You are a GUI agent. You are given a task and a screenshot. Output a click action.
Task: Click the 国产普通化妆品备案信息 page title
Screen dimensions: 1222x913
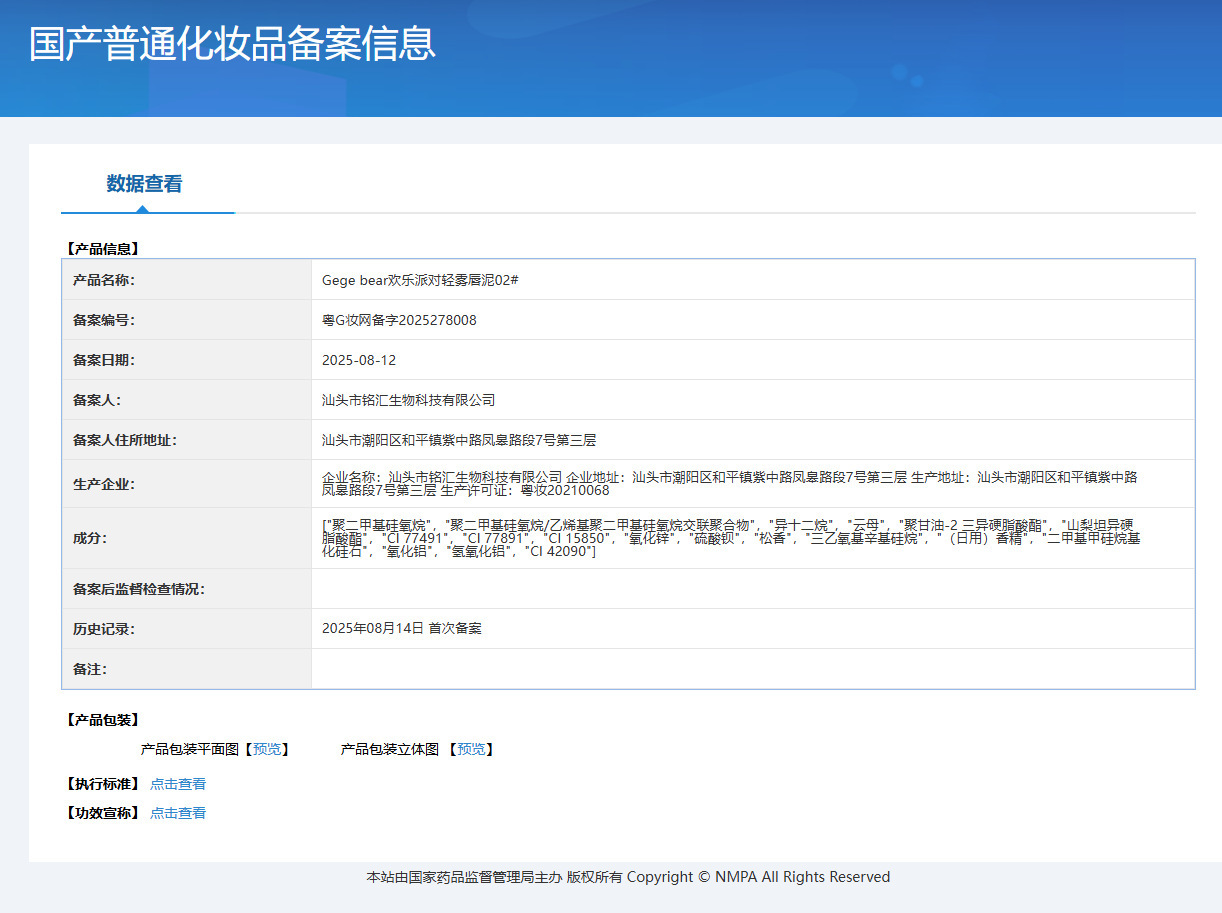coord(232,44)
